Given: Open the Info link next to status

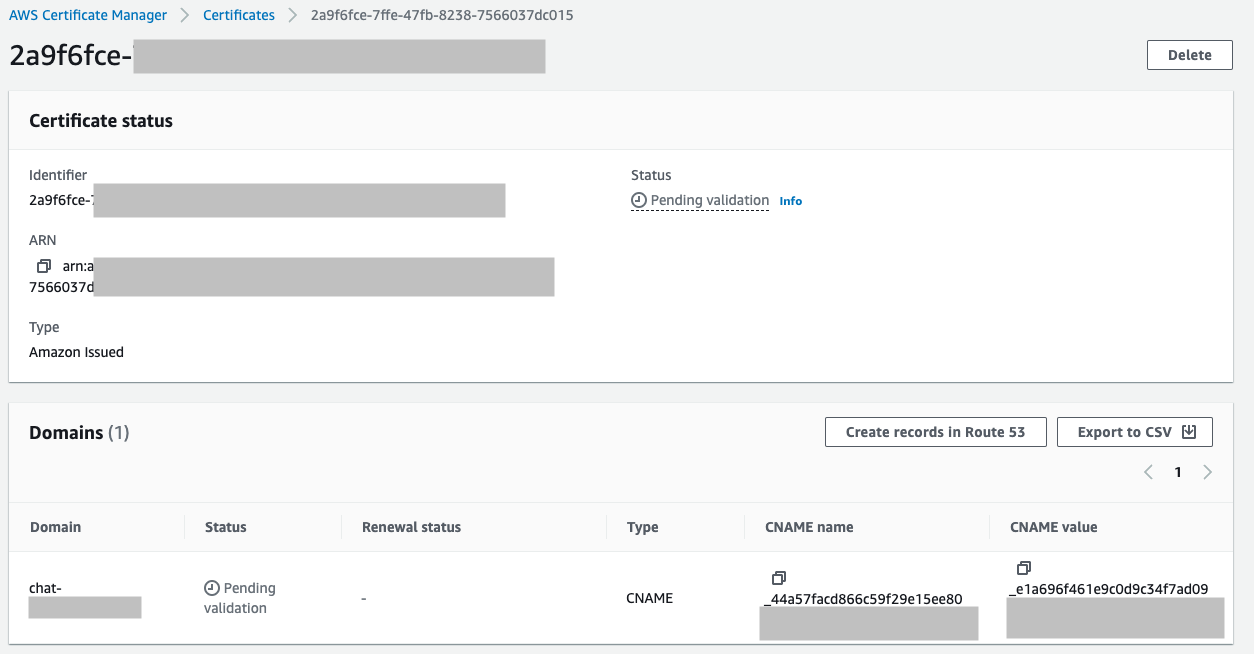Looking at the screenshot, I should tap(791, 201).
